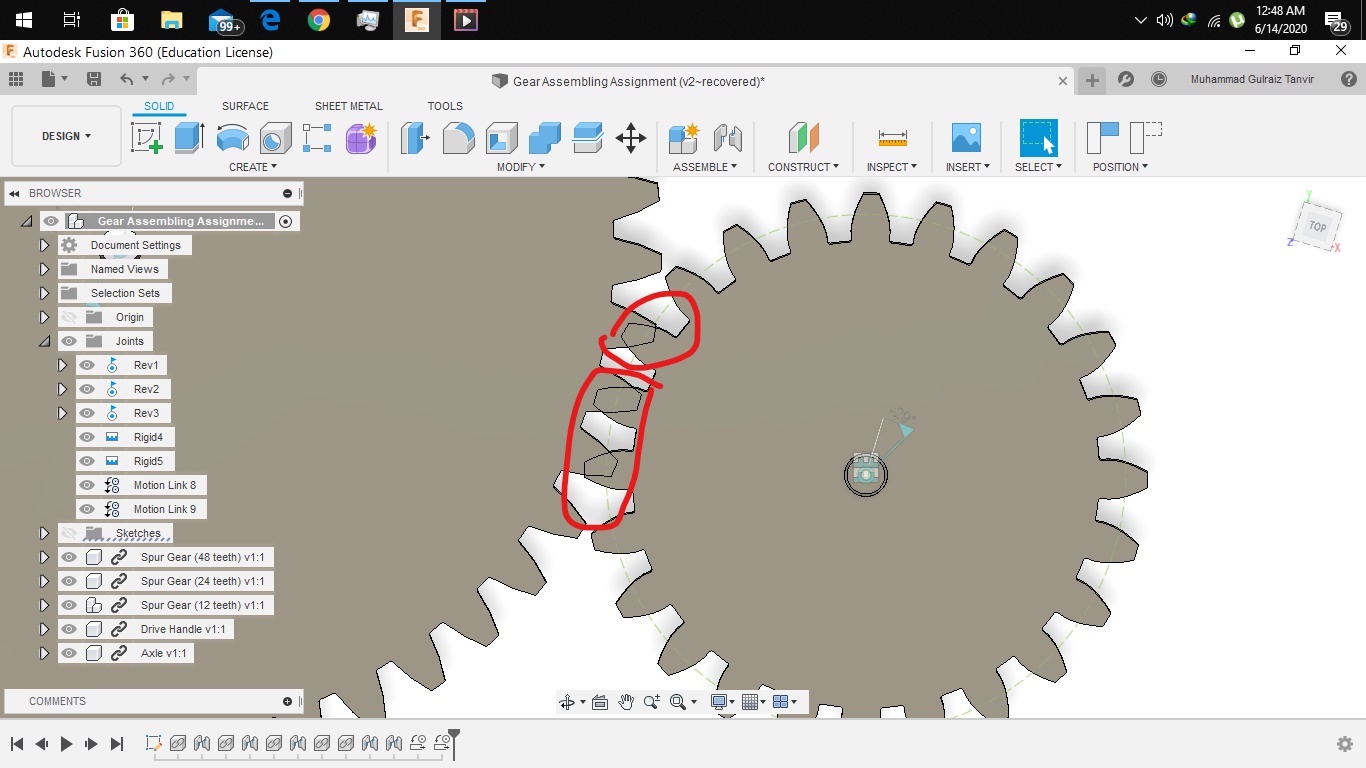
Task: Select the Create Sketch tool
Action: point(148,138)
